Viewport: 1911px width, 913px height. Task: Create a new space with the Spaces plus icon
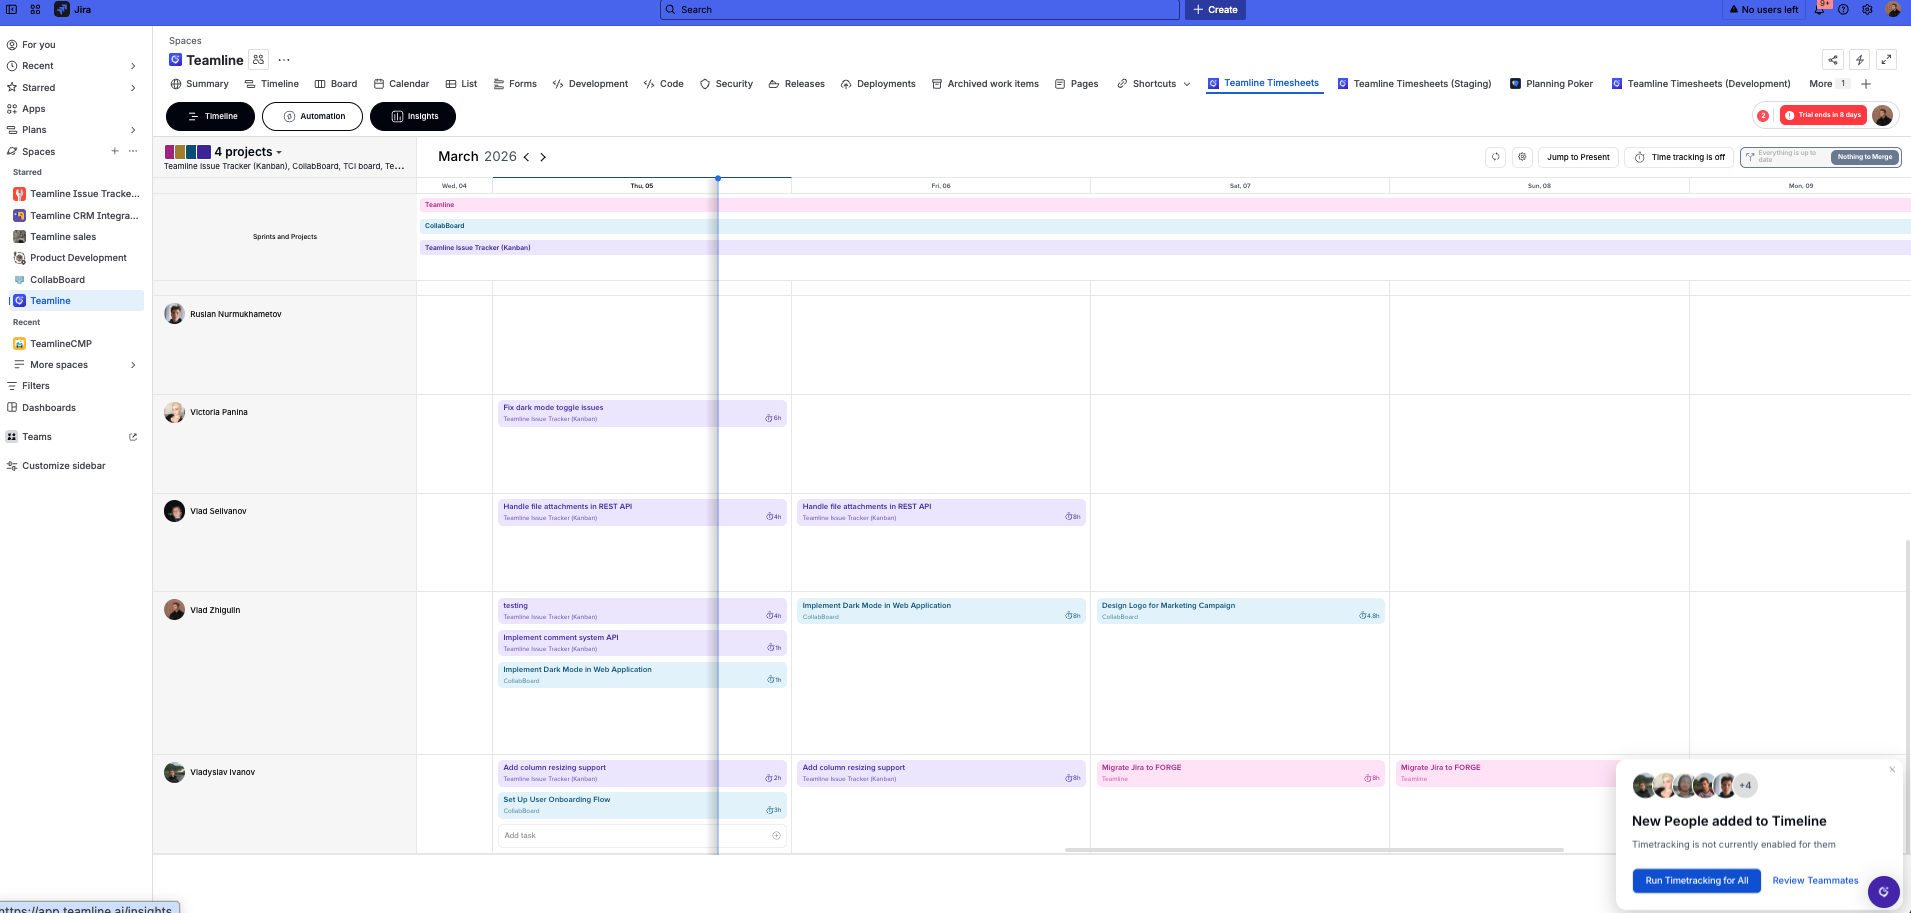(x=115, y=151)
